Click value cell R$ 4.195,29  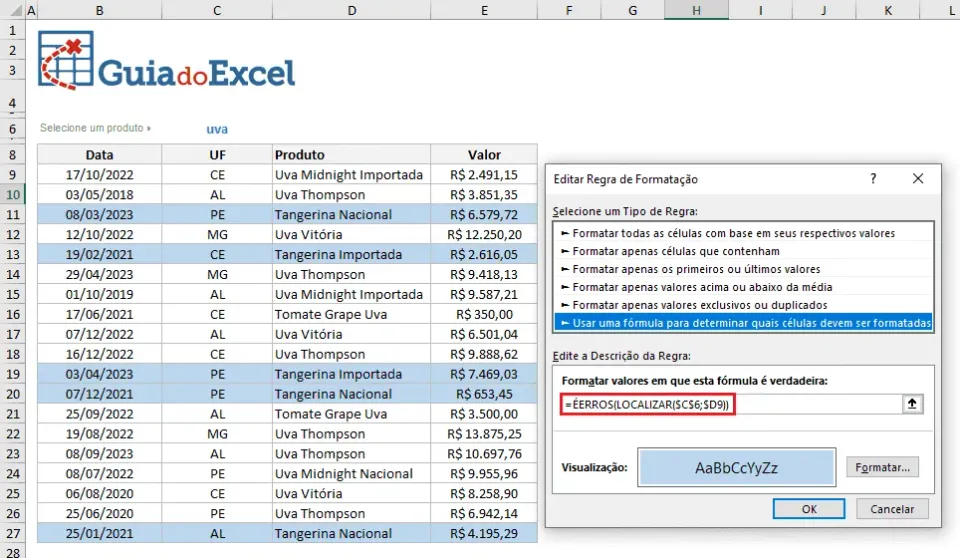(484, 533)
